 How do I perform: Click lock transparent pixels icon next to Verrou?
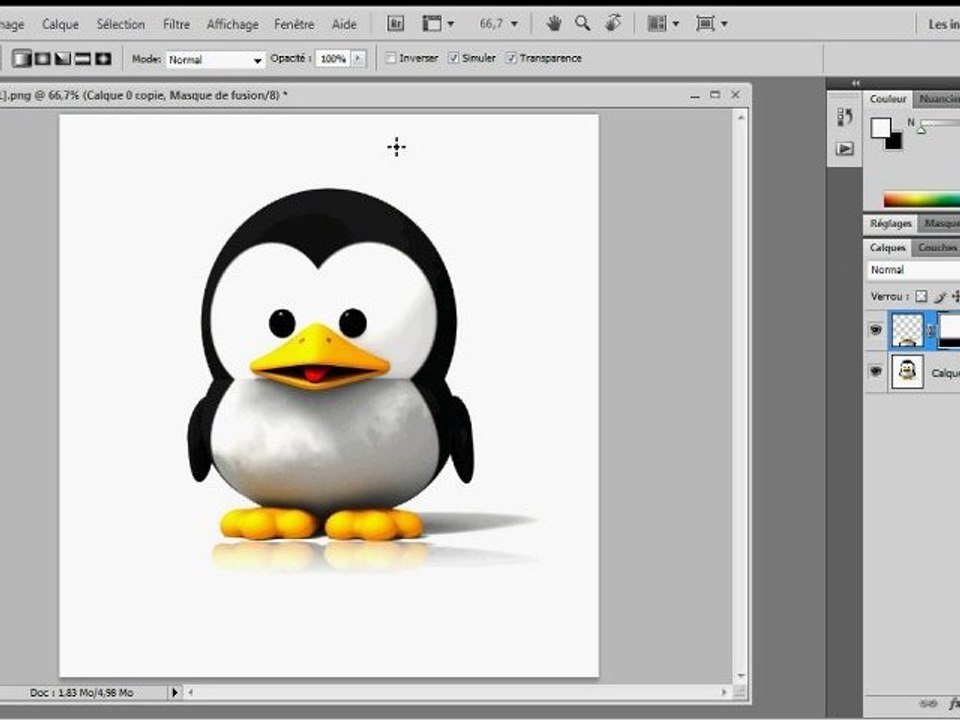tap(921, 296)
